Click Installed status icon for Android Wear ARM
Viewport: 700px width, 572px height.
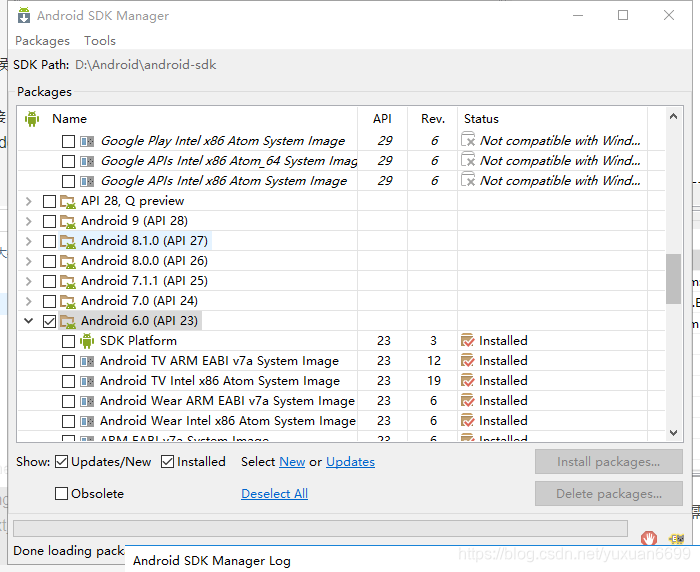[x=467, y=401]
